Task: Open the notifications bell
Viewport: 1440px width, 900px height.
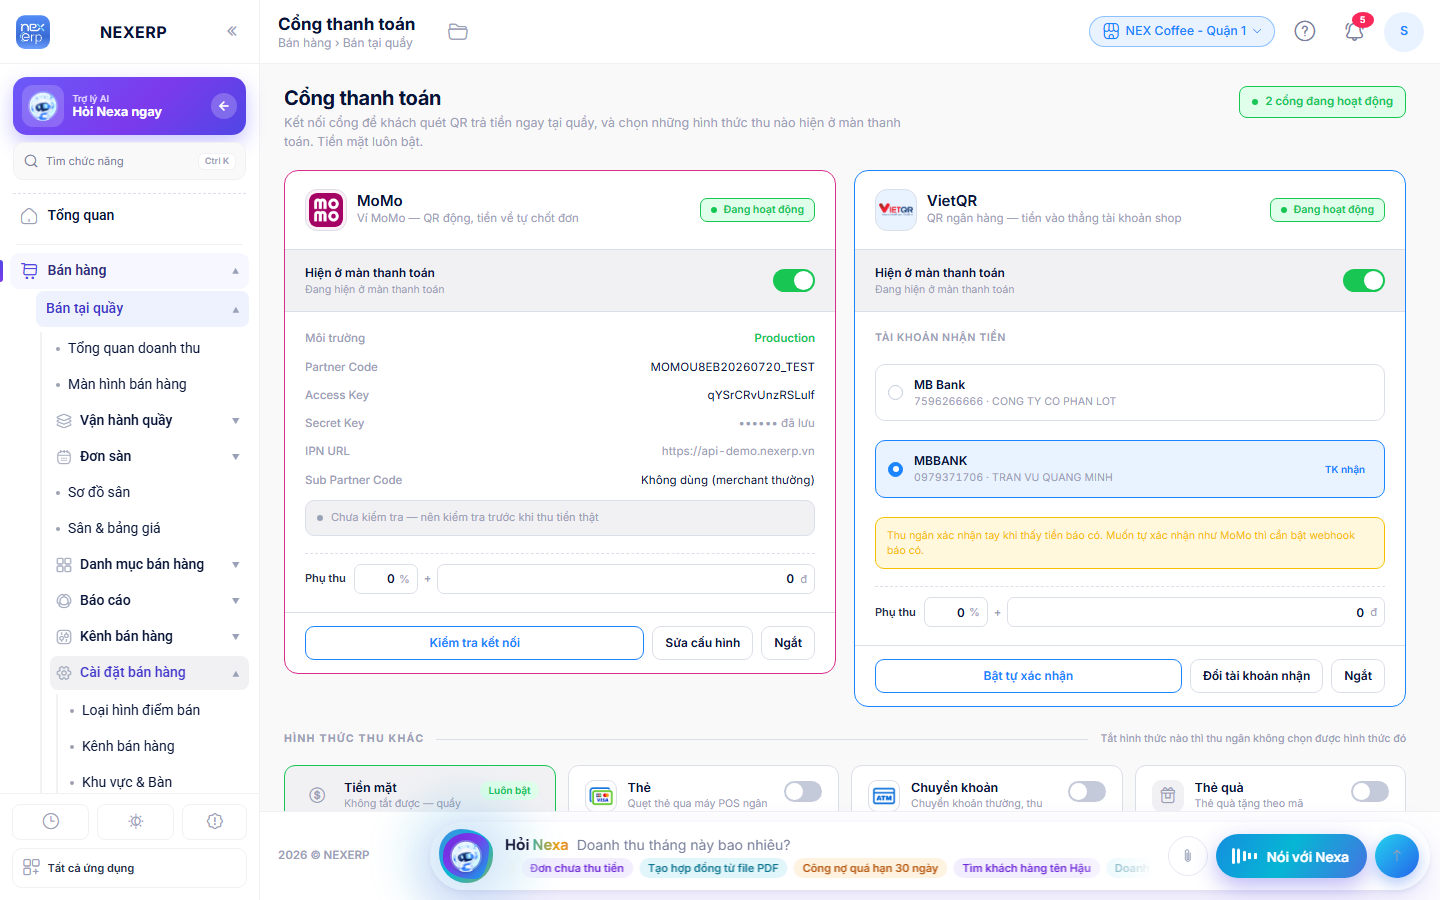Action: (1354, 31)
